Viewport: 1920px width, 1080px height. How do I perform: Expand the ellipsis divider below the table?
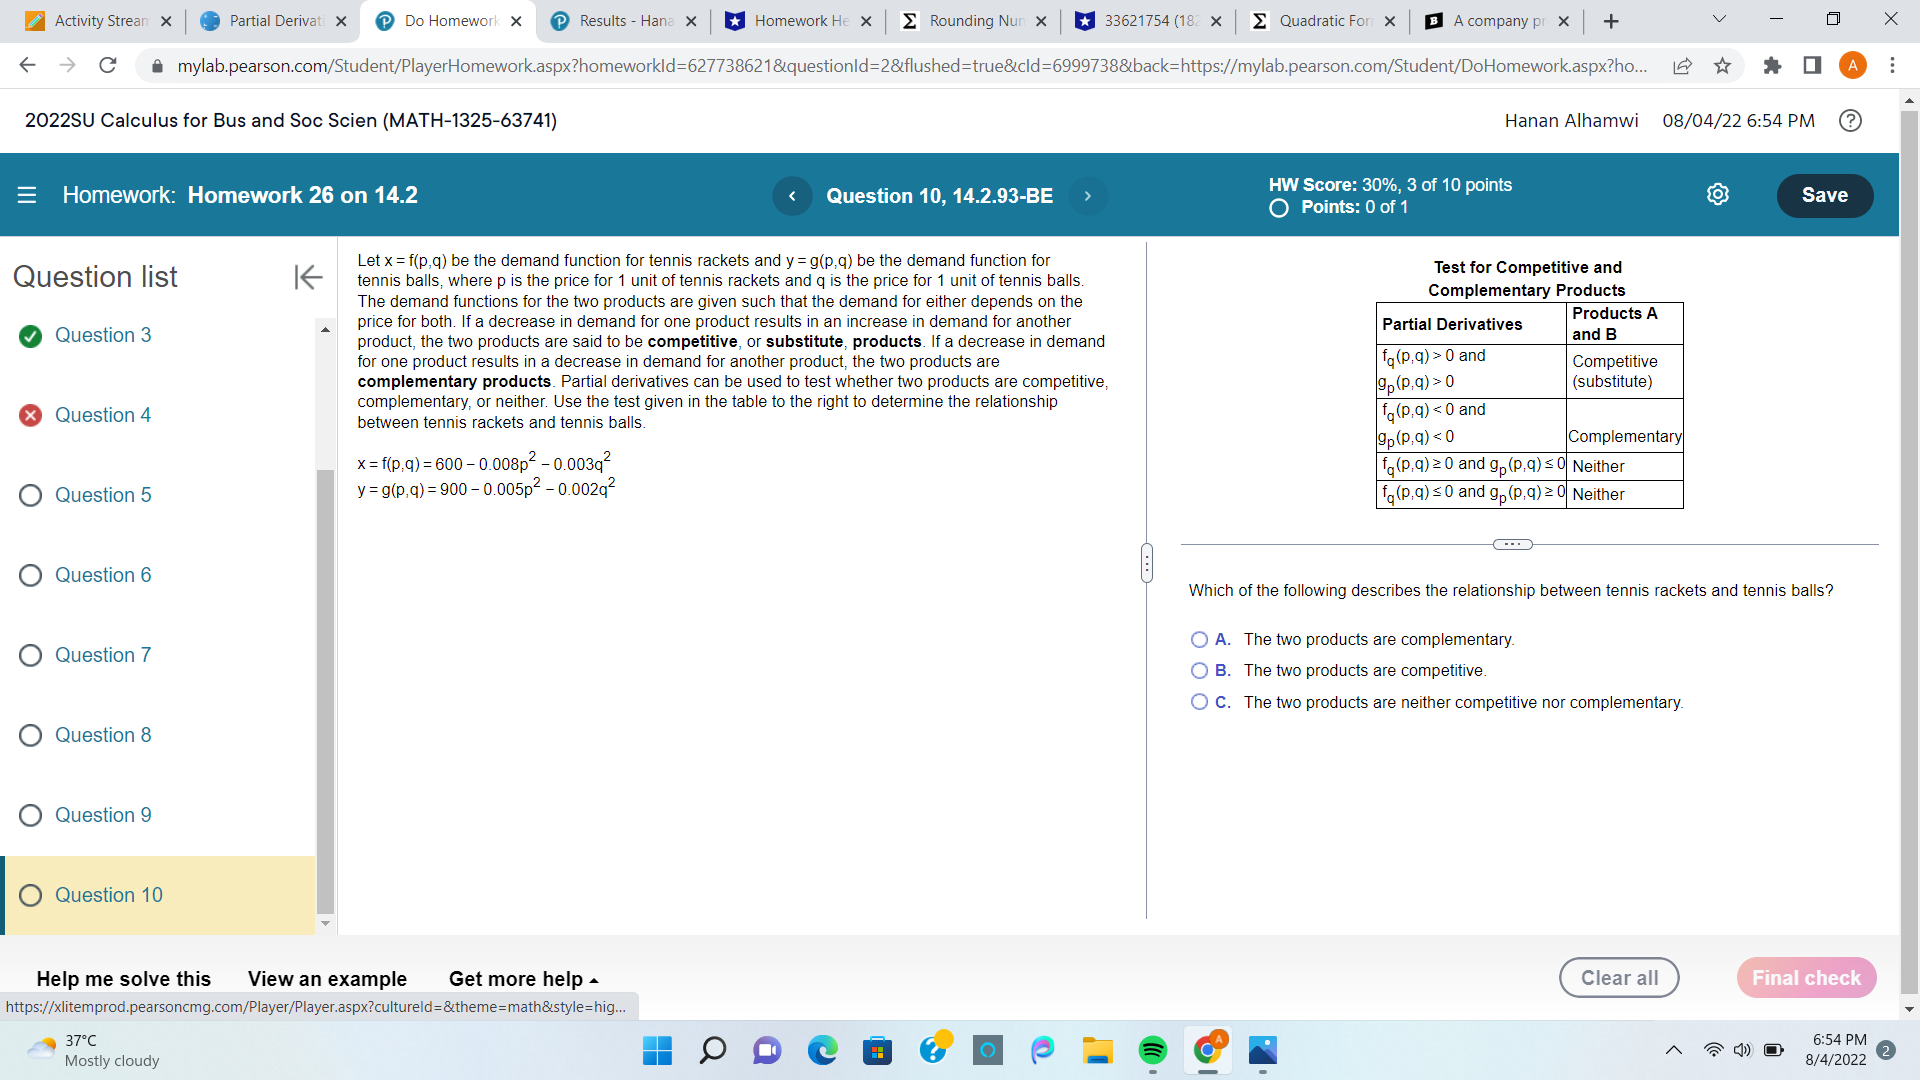[1512, 544]
